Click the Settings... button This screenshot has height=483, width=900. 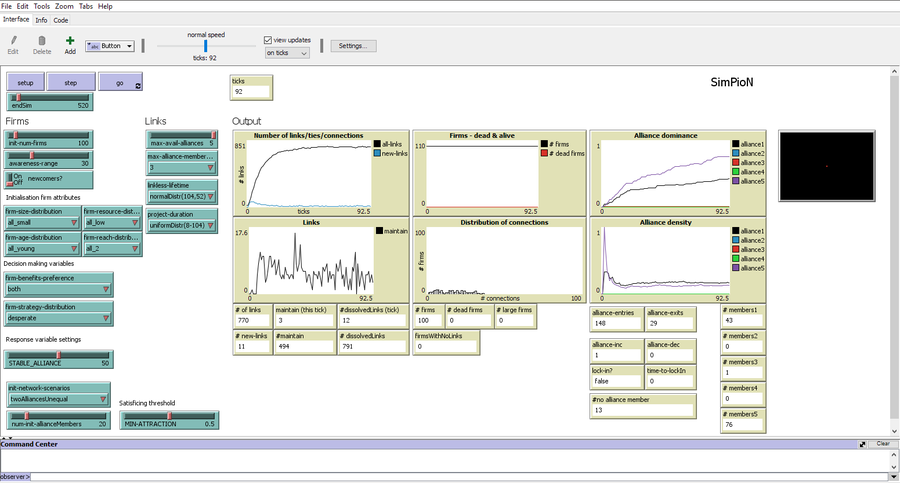coord(352,46)
